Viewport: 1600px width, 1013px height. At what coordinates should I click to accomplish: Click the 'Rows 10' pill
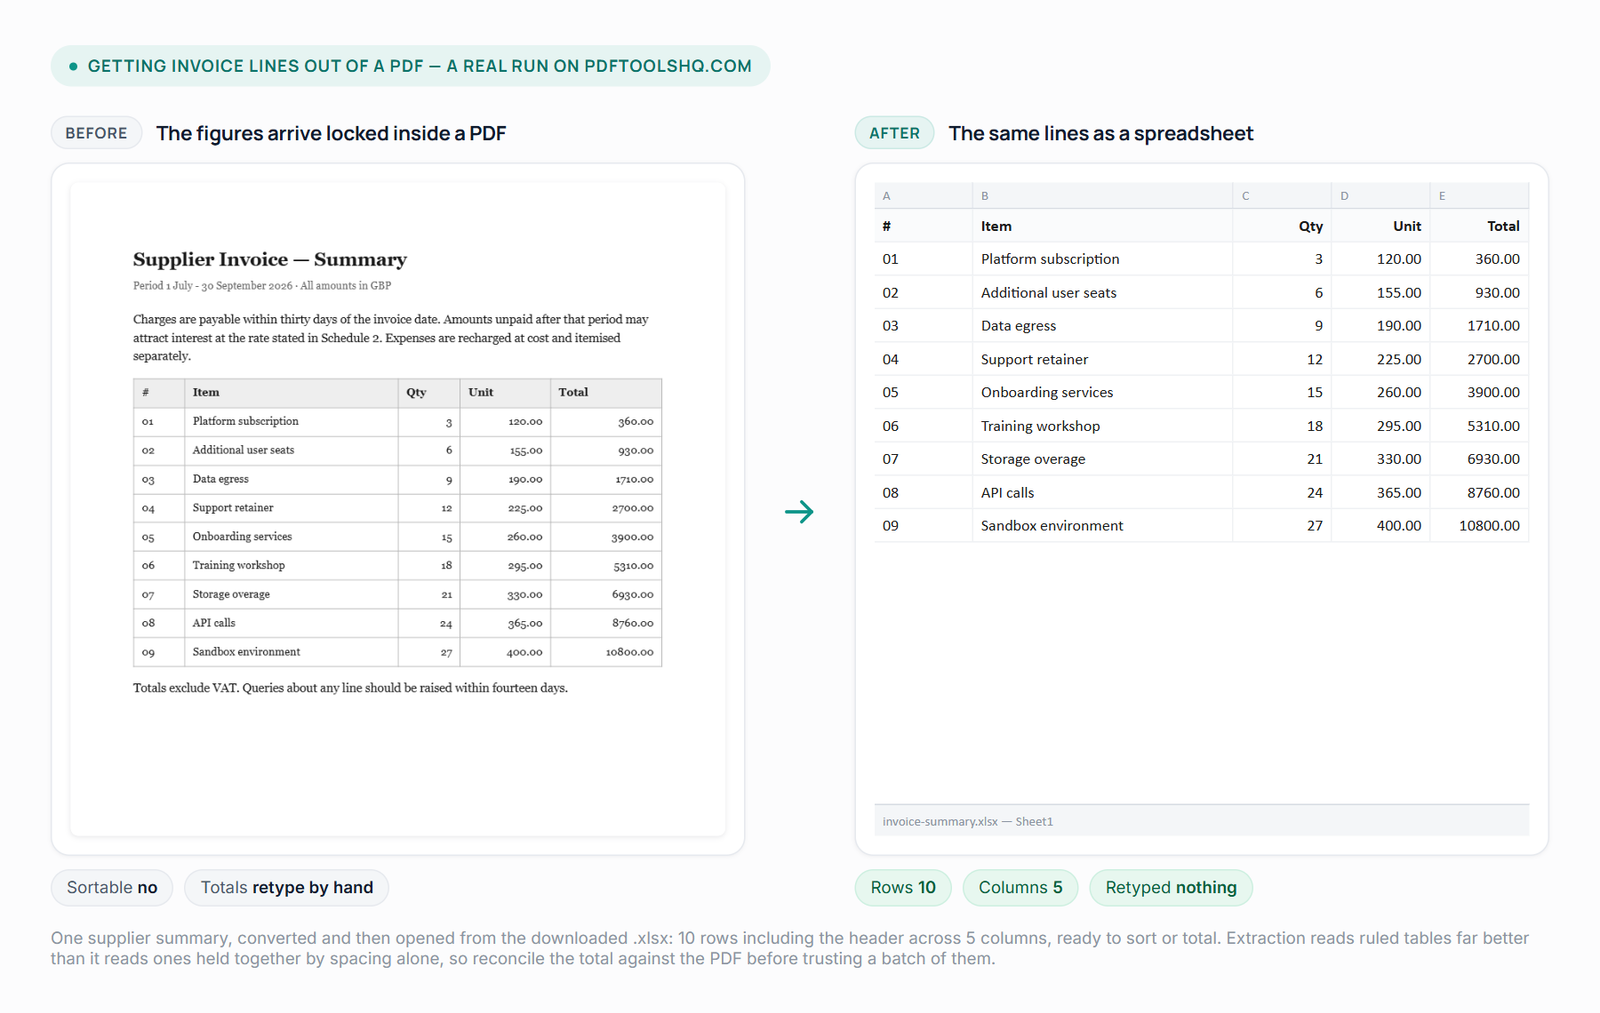coord(903,887)
